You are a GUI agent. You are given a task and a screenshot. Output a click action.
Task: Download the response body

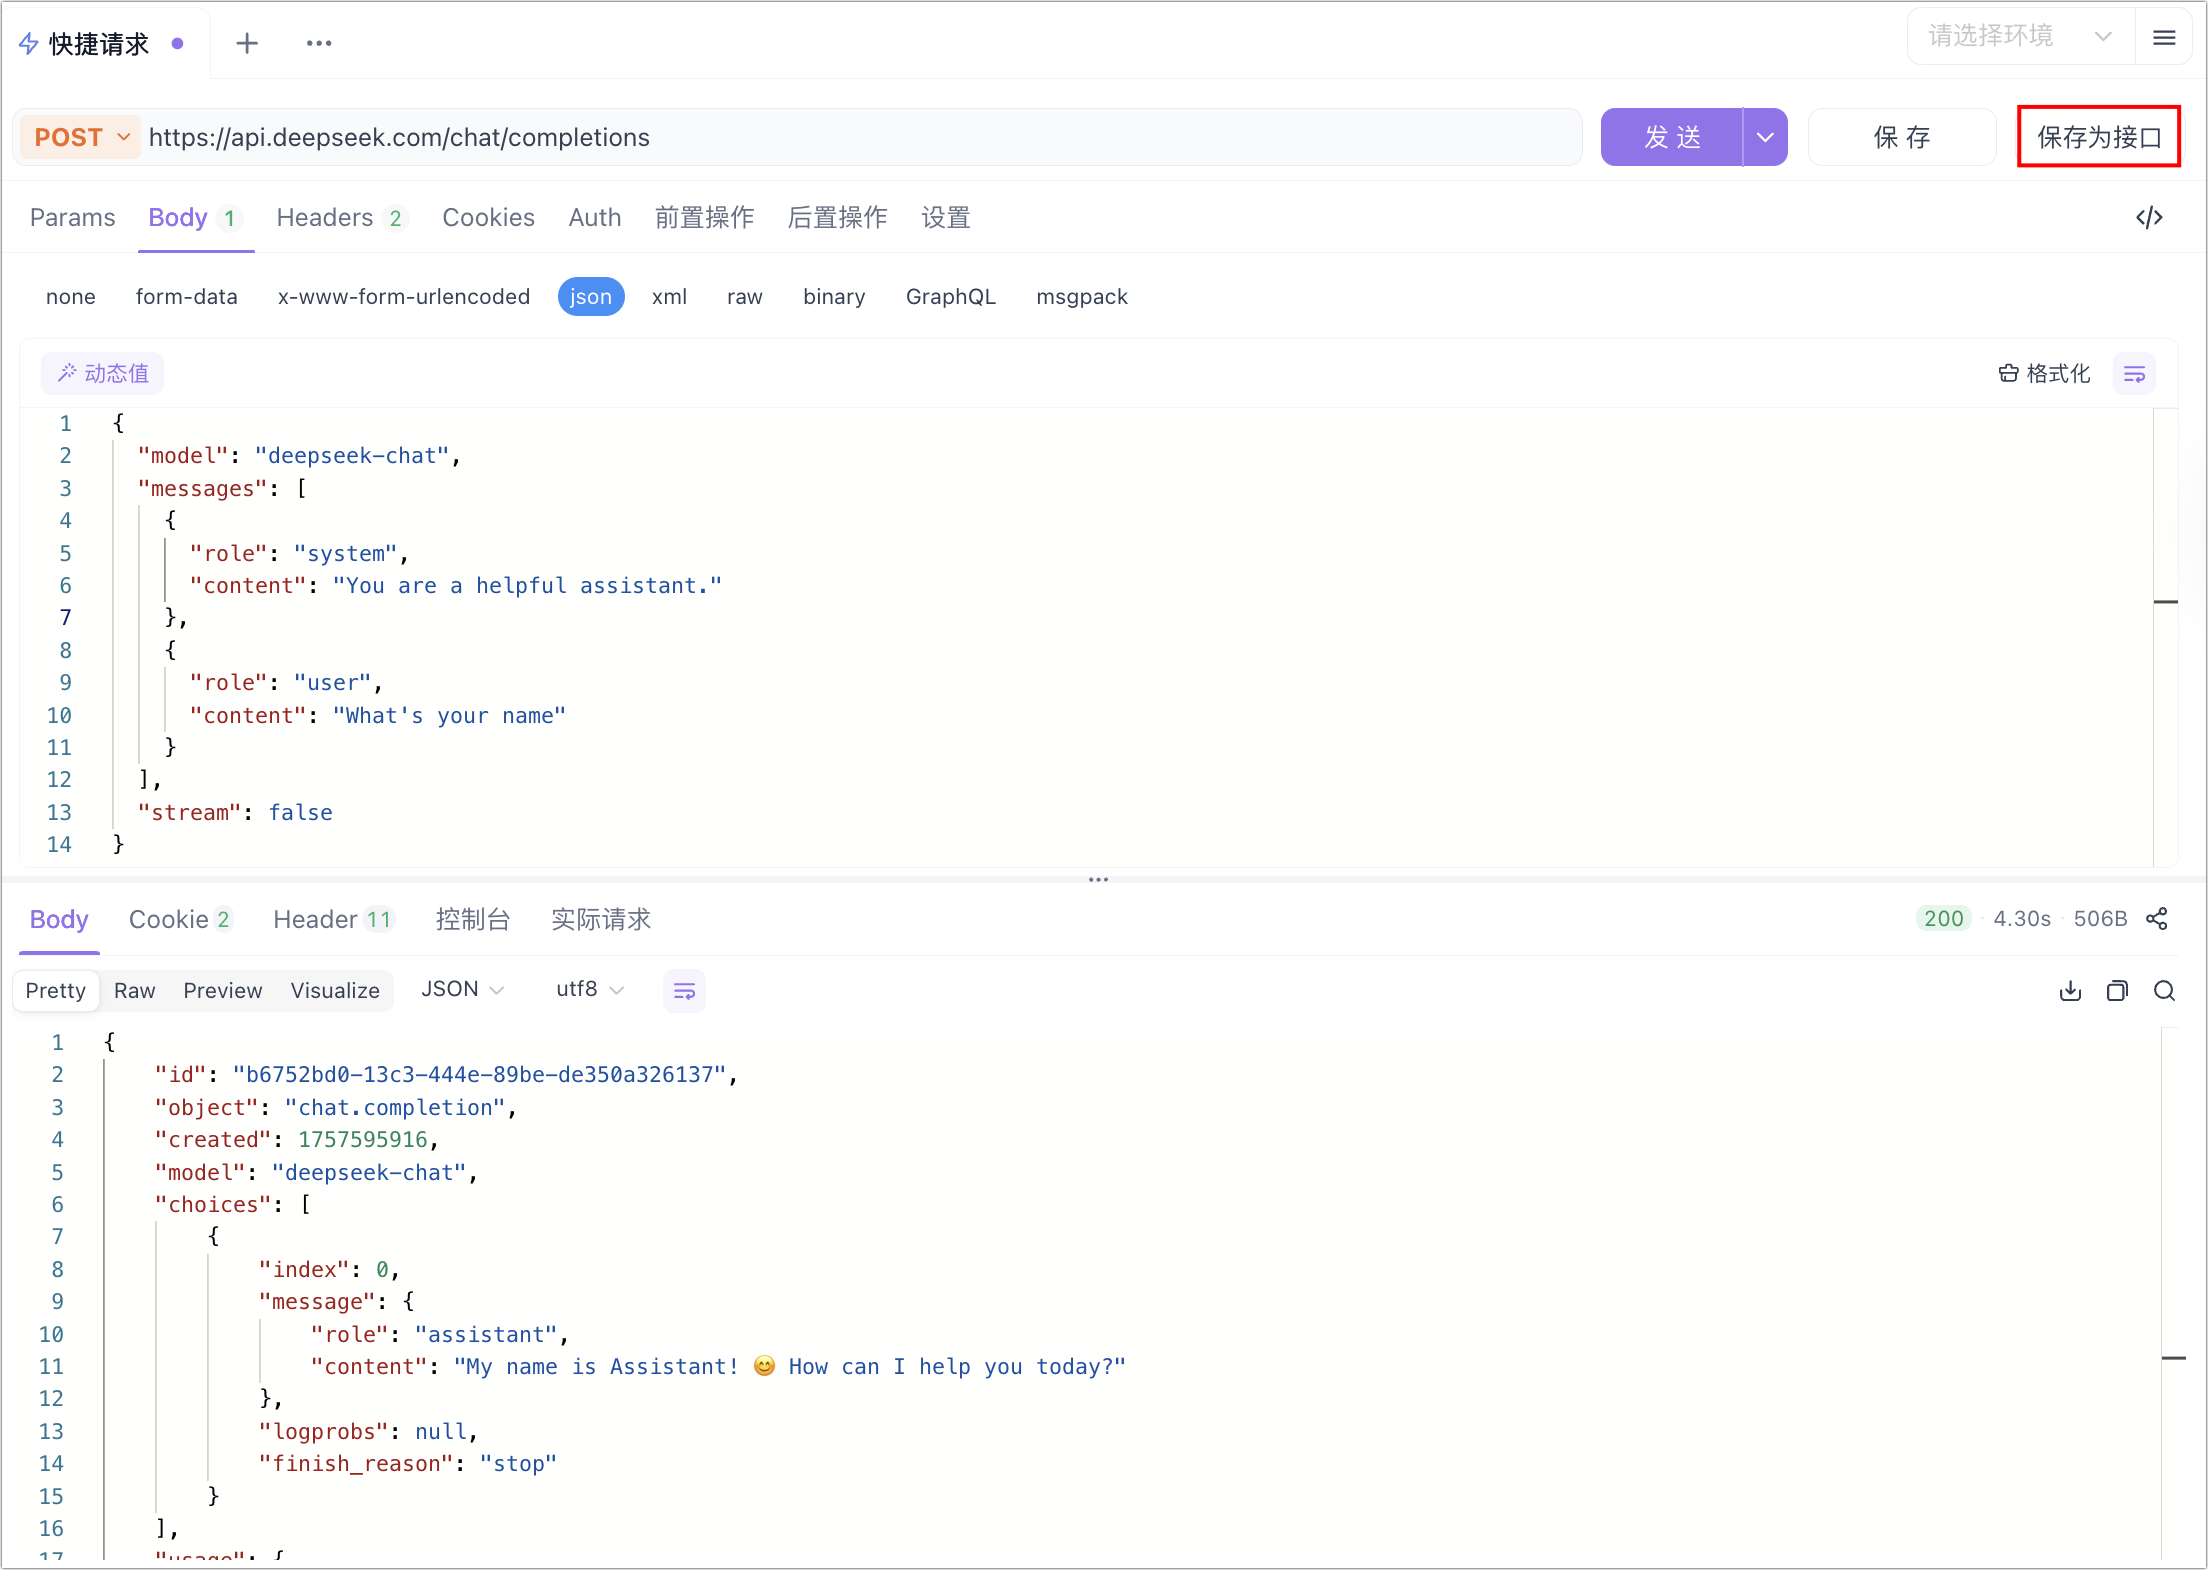click(x=2070, y=990)
